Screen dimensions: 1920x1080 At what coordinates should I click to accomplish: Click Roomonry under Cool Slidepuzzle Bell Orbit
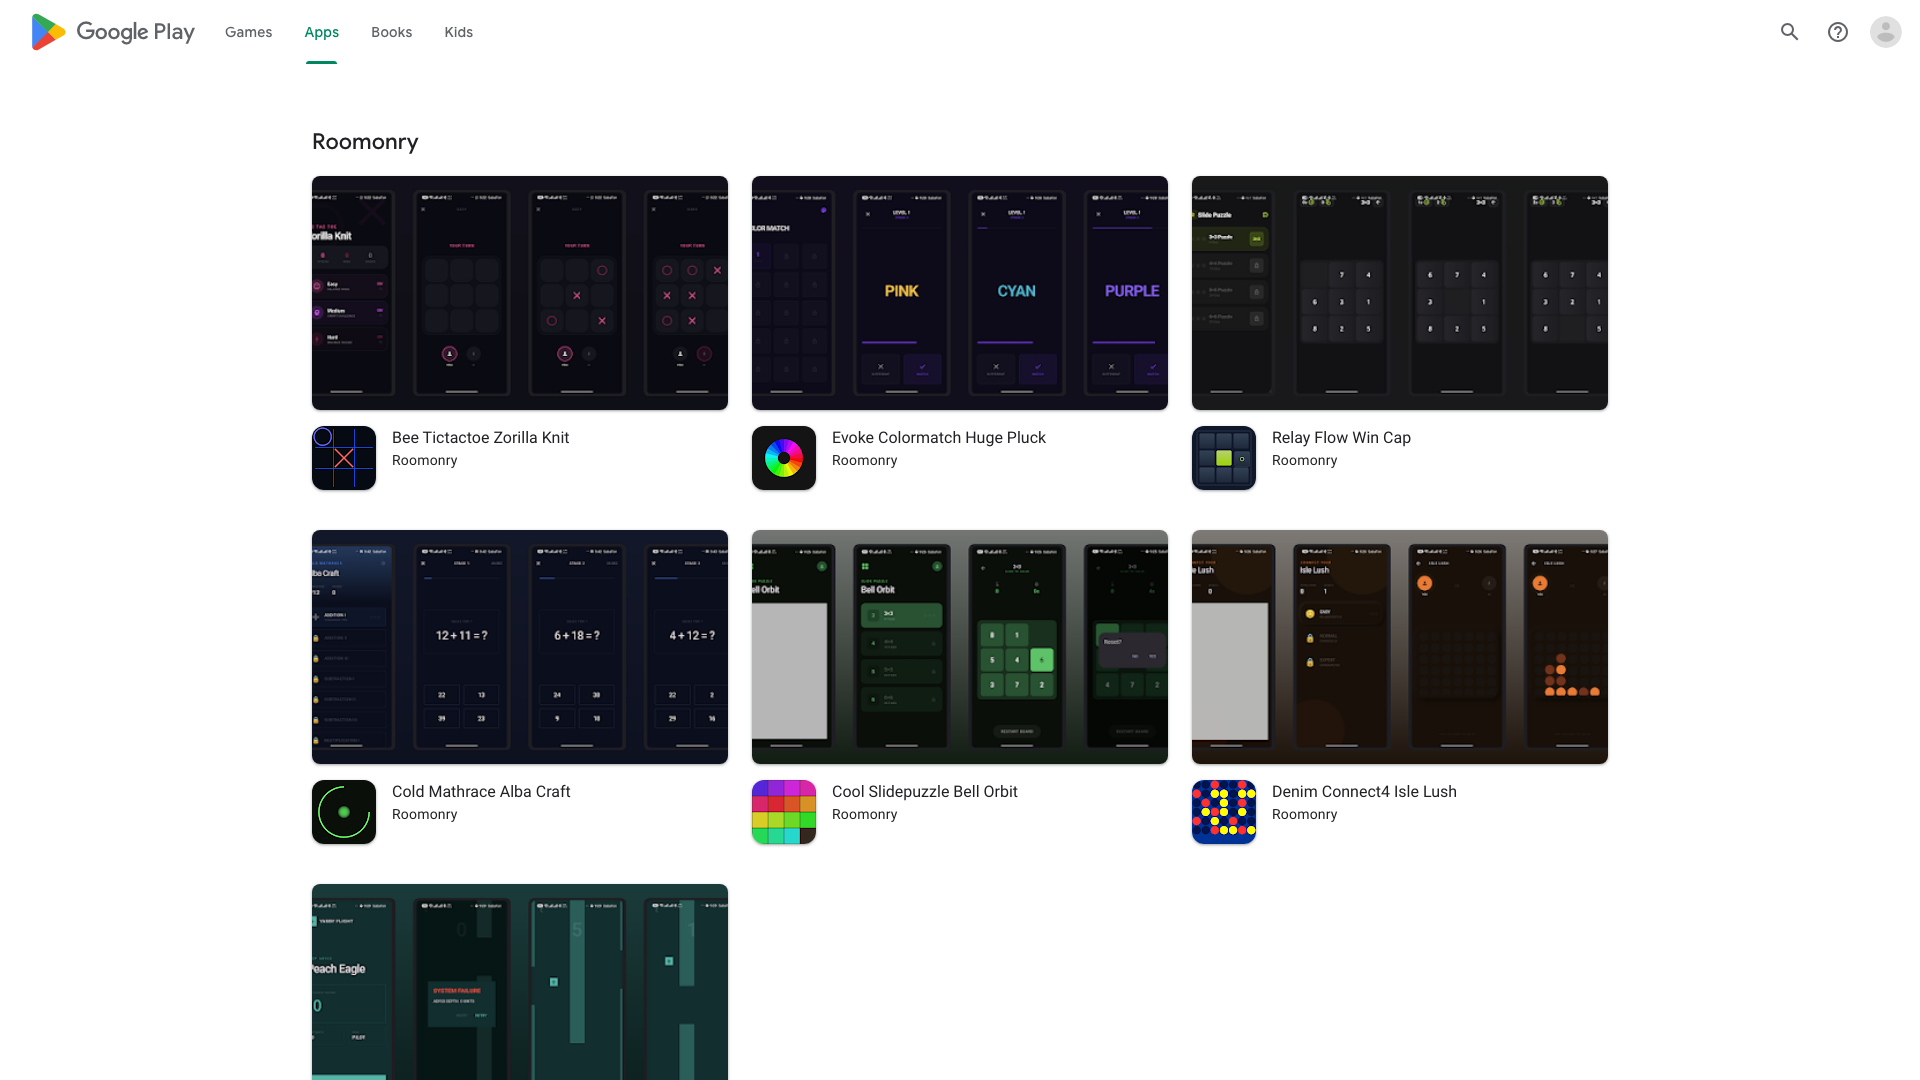point(865,815)
